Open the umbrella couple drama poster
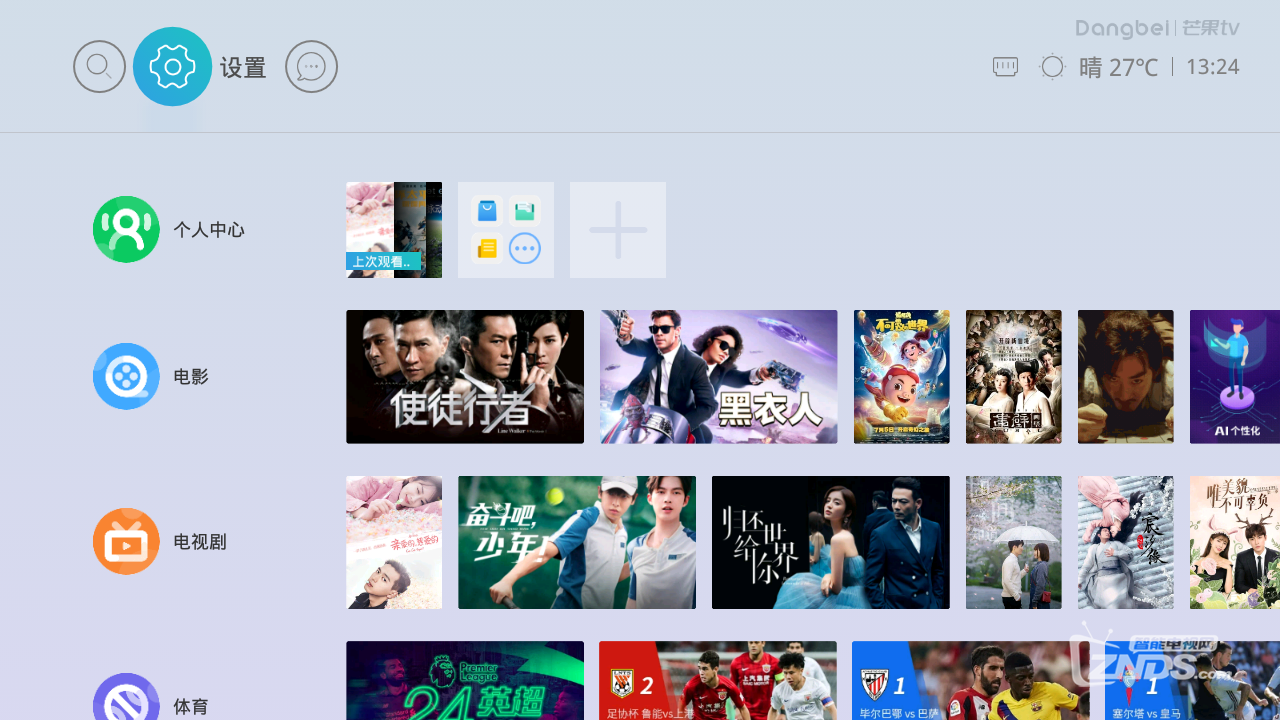This screenshot has width=1280, height=720. click(1014, 542)
